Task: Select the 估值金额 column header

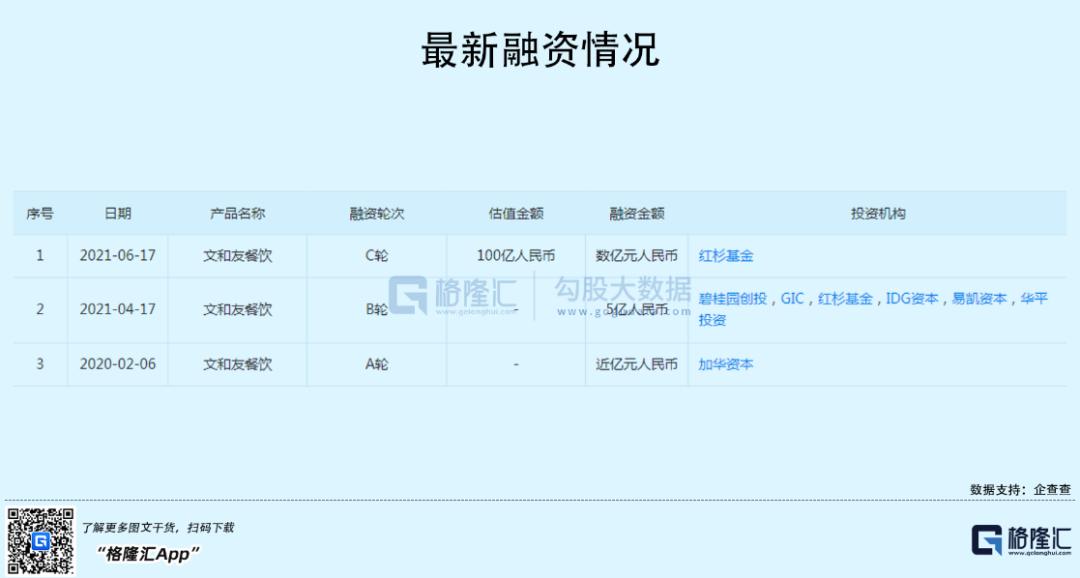Action: click(516, 214)
